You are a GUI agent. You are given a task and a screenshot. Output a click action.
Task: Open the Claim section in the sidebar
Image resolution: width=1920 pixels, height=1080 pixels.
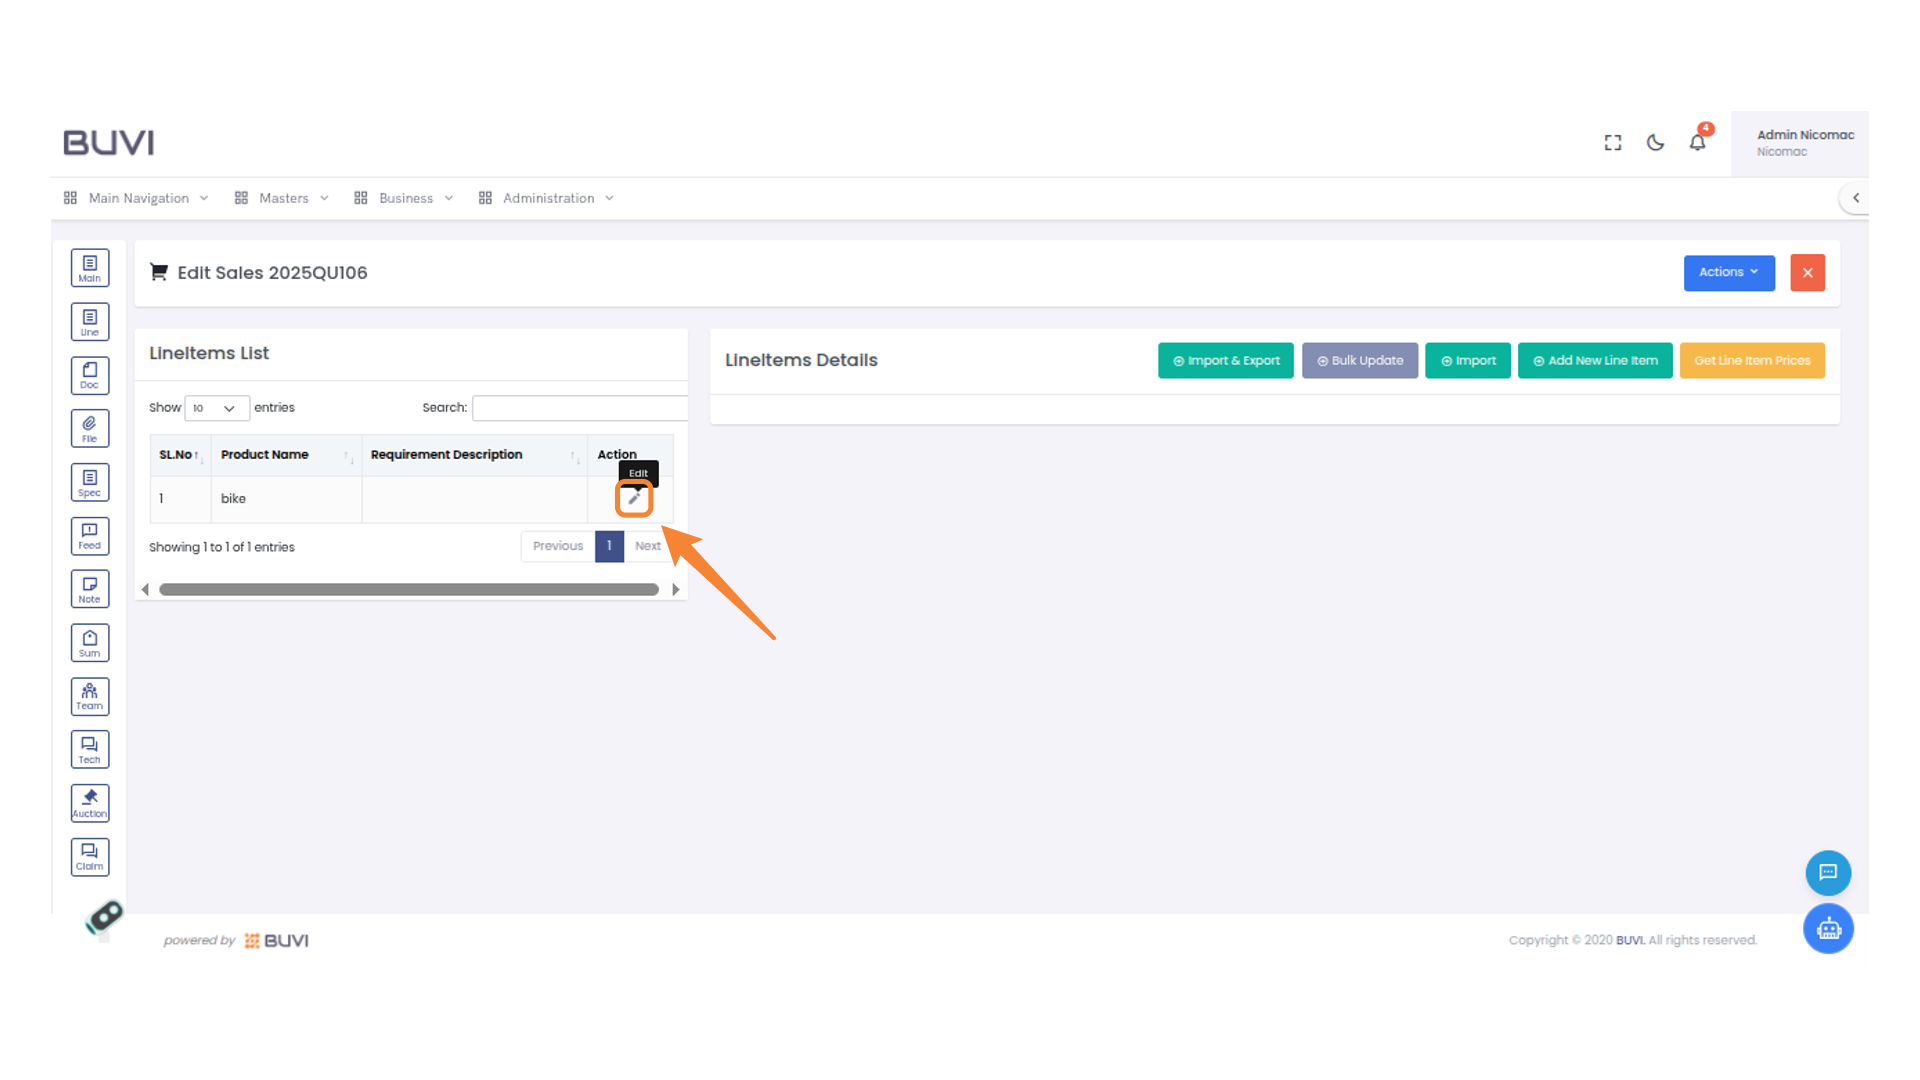coord(90,856)
